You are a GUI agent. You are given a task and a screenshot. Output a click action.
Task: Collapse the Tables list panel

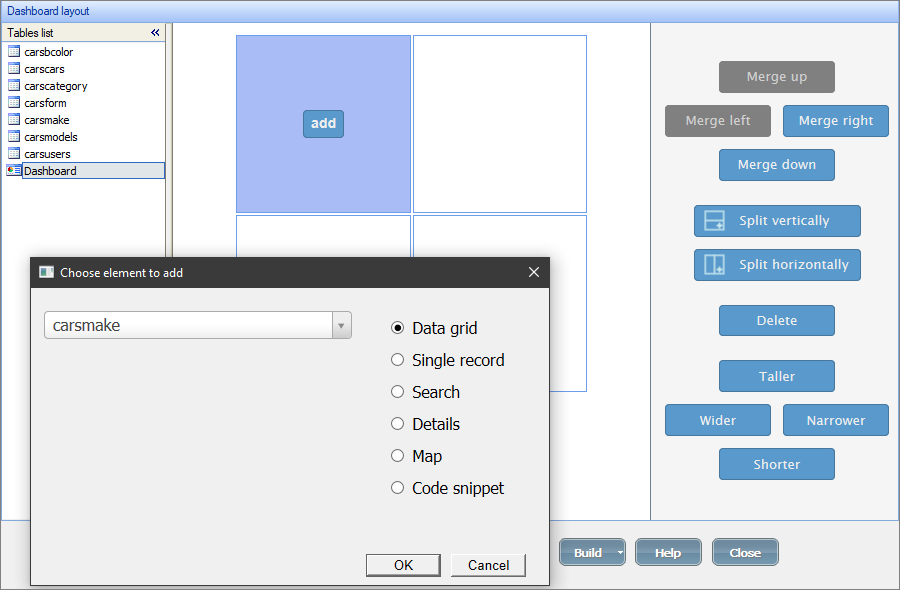(x=155, y=32)
